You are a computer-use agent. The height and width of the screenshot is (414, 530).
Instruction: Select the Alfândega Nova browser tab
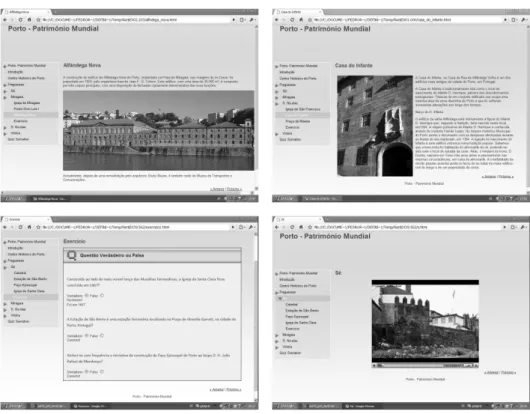pos(26,12)
